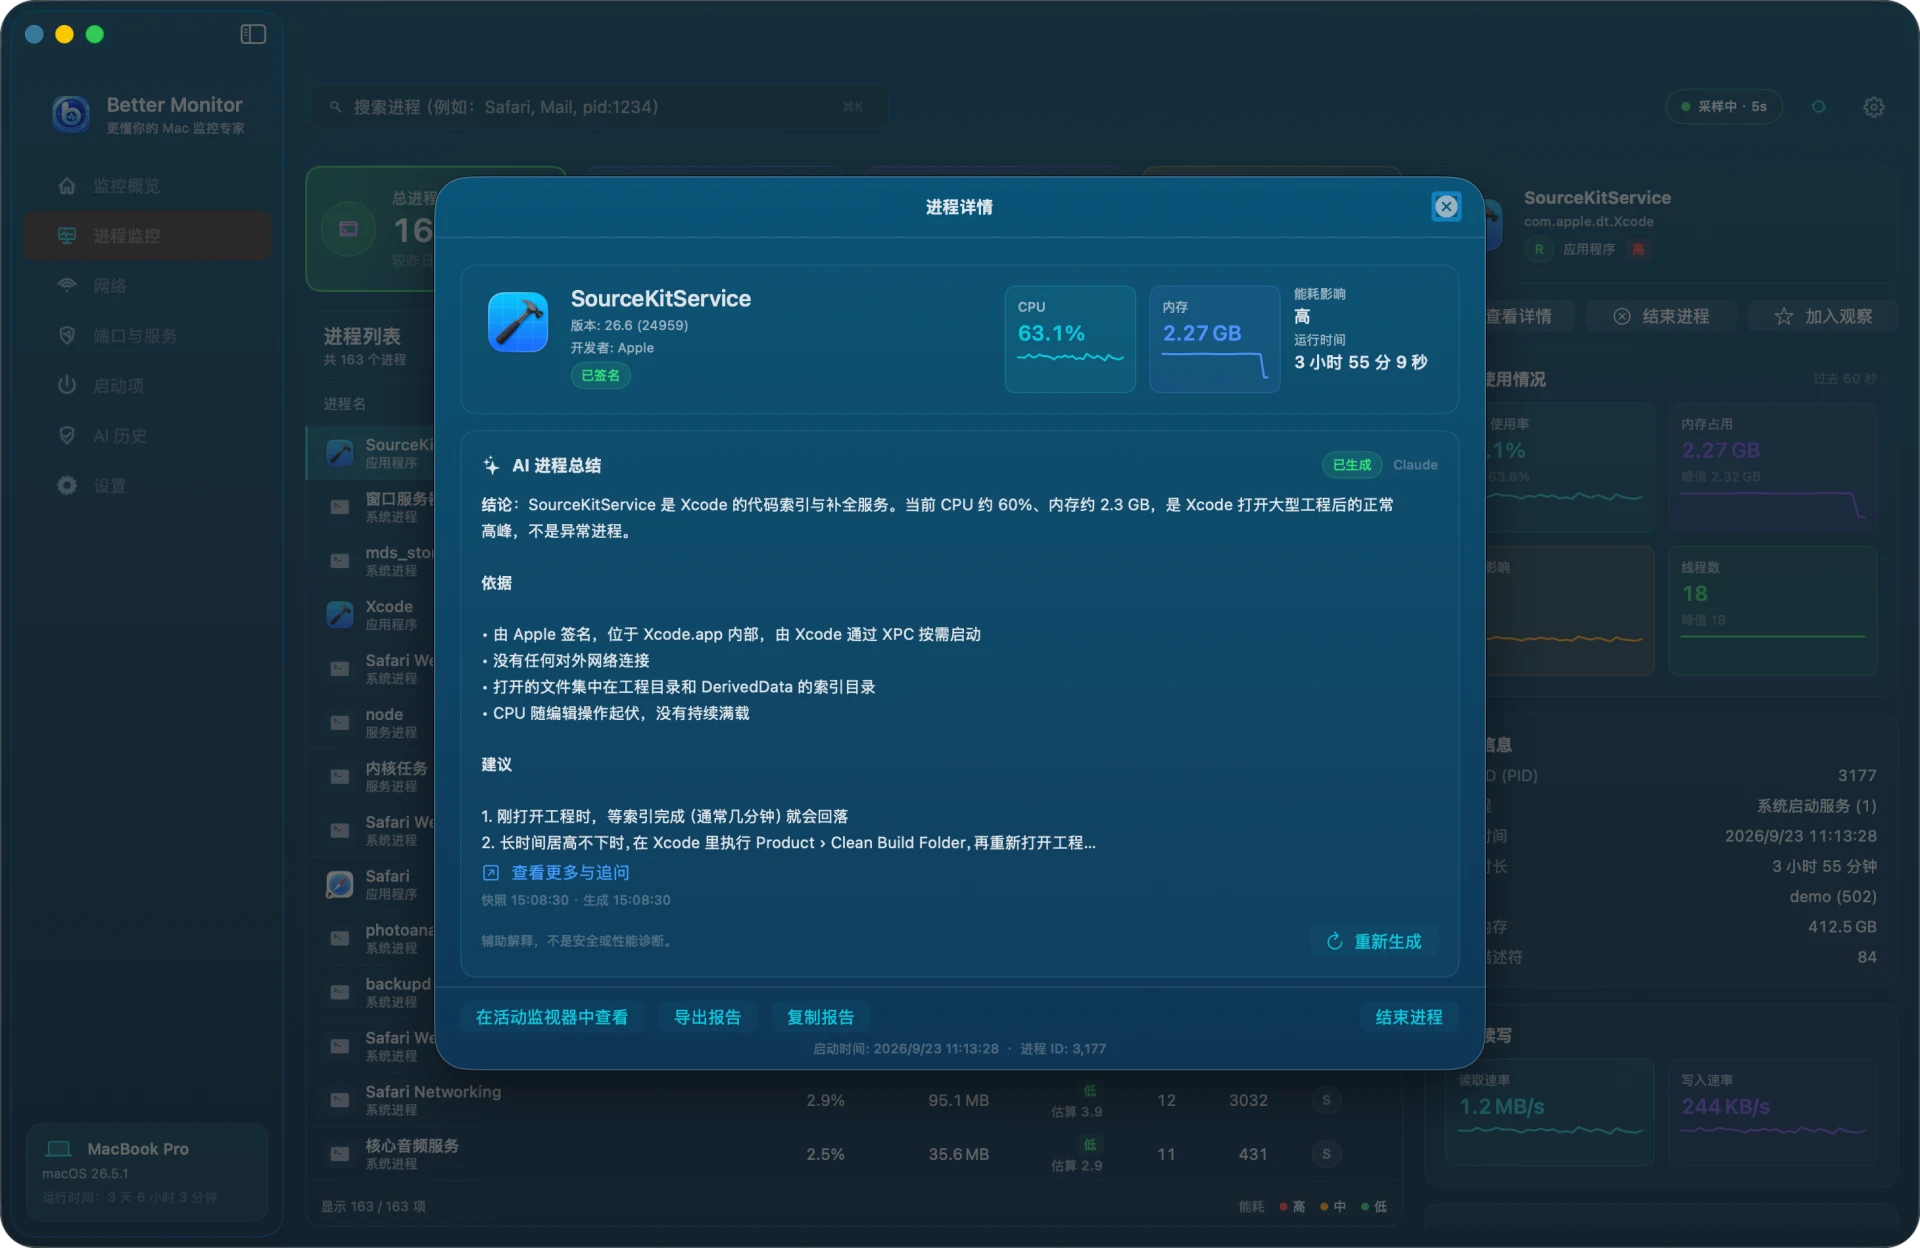Click 结束进程 button in side panel
This screenshot has height=1248, width=1920.
[x=1661, y=316]
